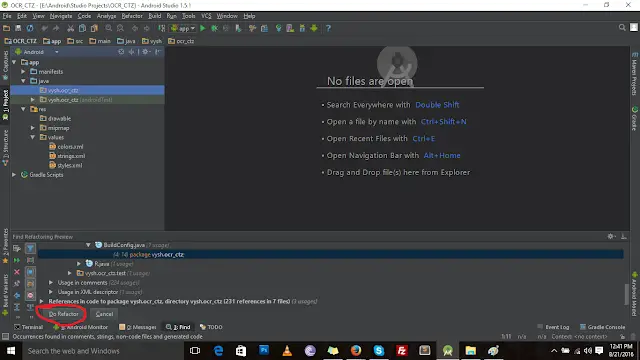Click the Cut scissors icon

coord(71,28)
